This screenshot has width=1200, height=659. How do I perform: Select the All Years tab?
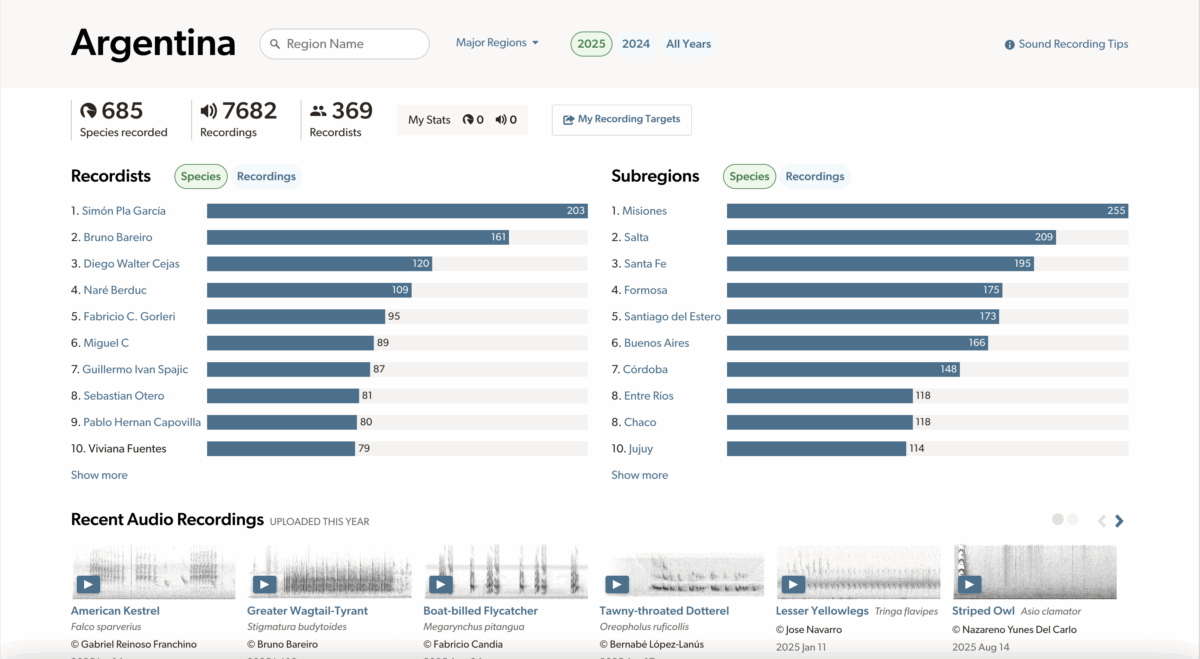click(x=688, y=43)
